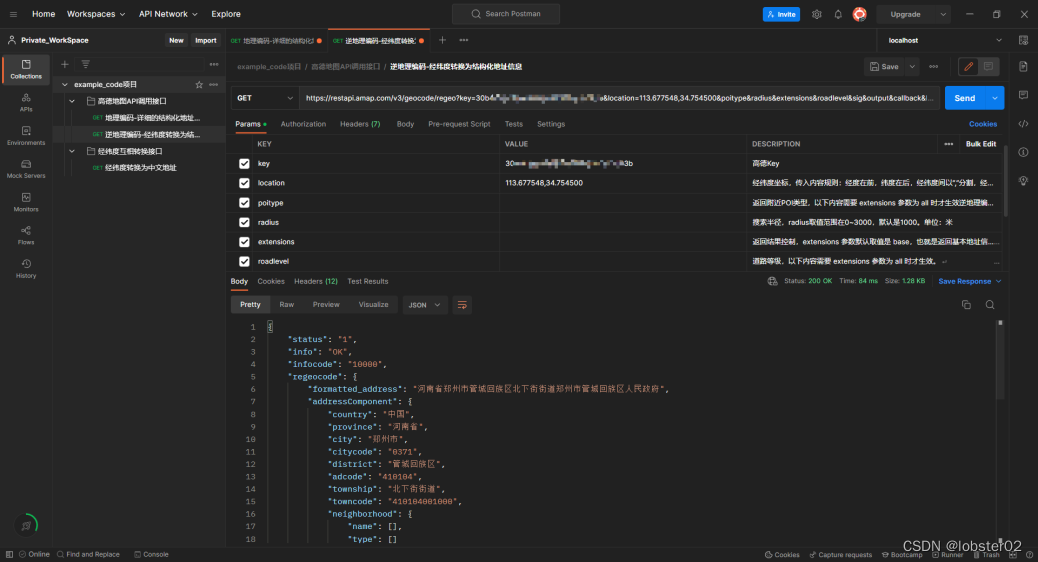
Task: Open the info icon in right sidebar
Action: (1023, 152)
